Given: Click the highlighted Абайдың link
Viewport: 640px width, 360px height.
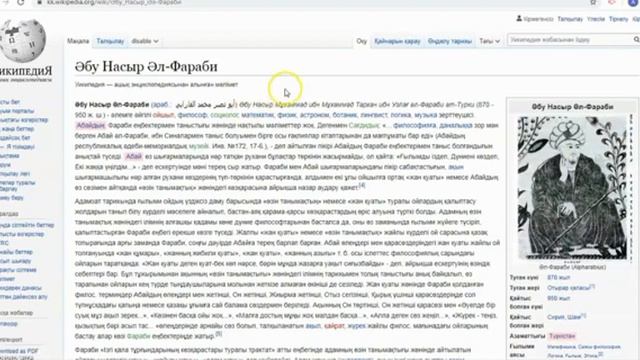Looking at the screenshot, I should (x=91, y=125).
